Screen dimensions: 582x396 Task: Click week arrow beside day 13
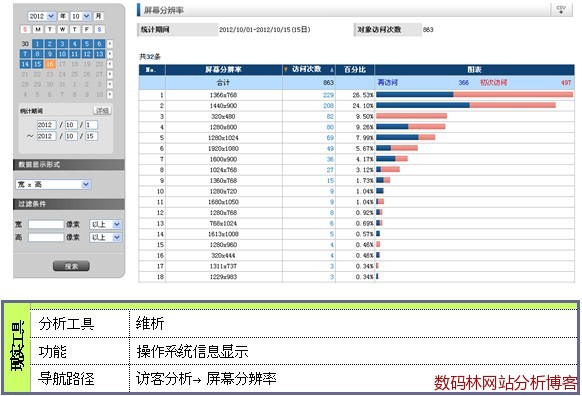(110, 54)
